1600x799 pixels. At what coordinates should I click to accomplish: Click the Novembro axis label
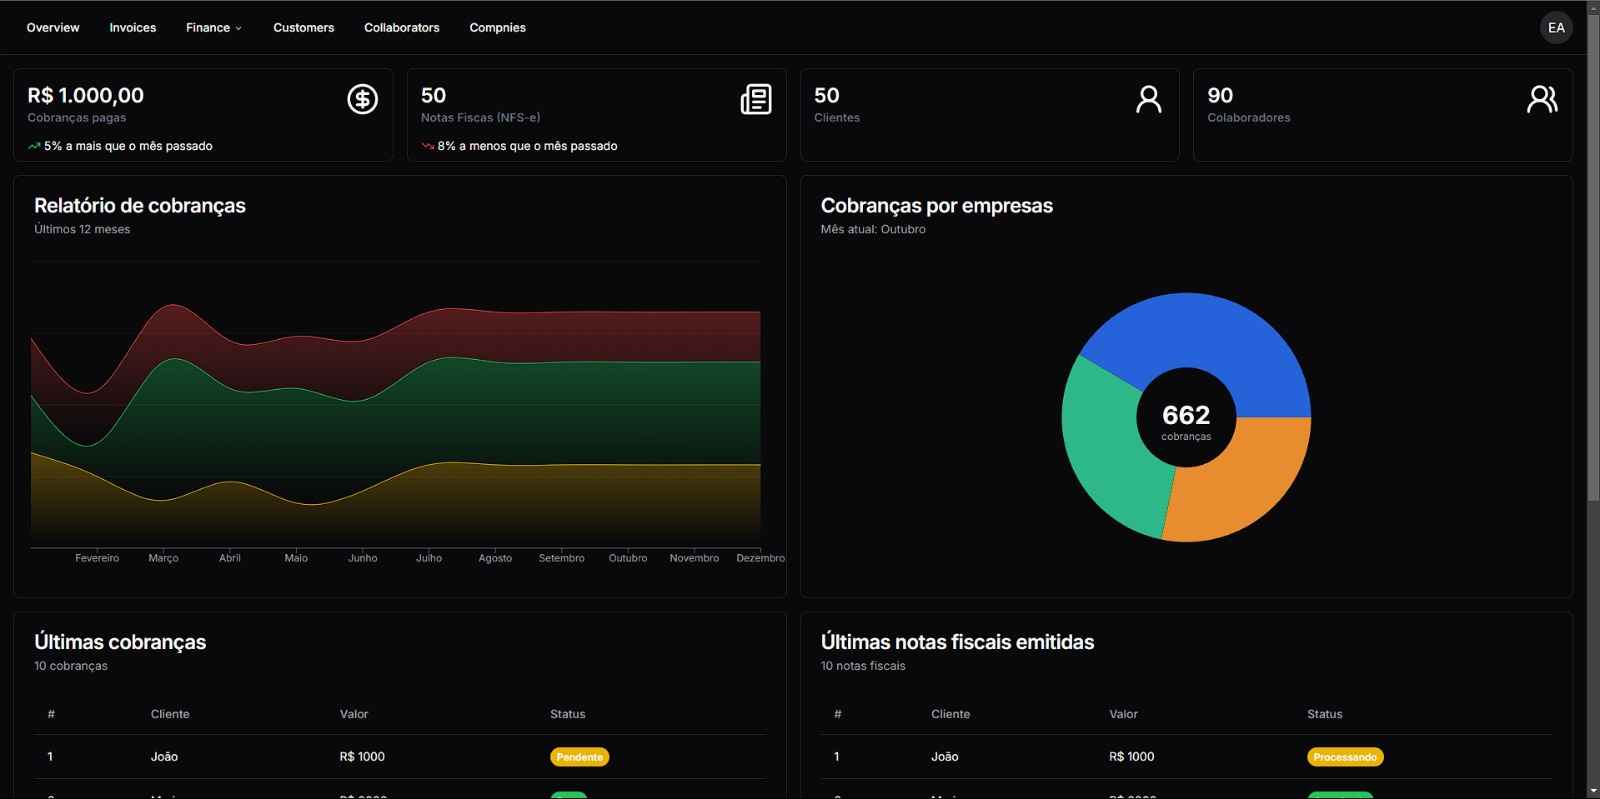coord(694,558)
